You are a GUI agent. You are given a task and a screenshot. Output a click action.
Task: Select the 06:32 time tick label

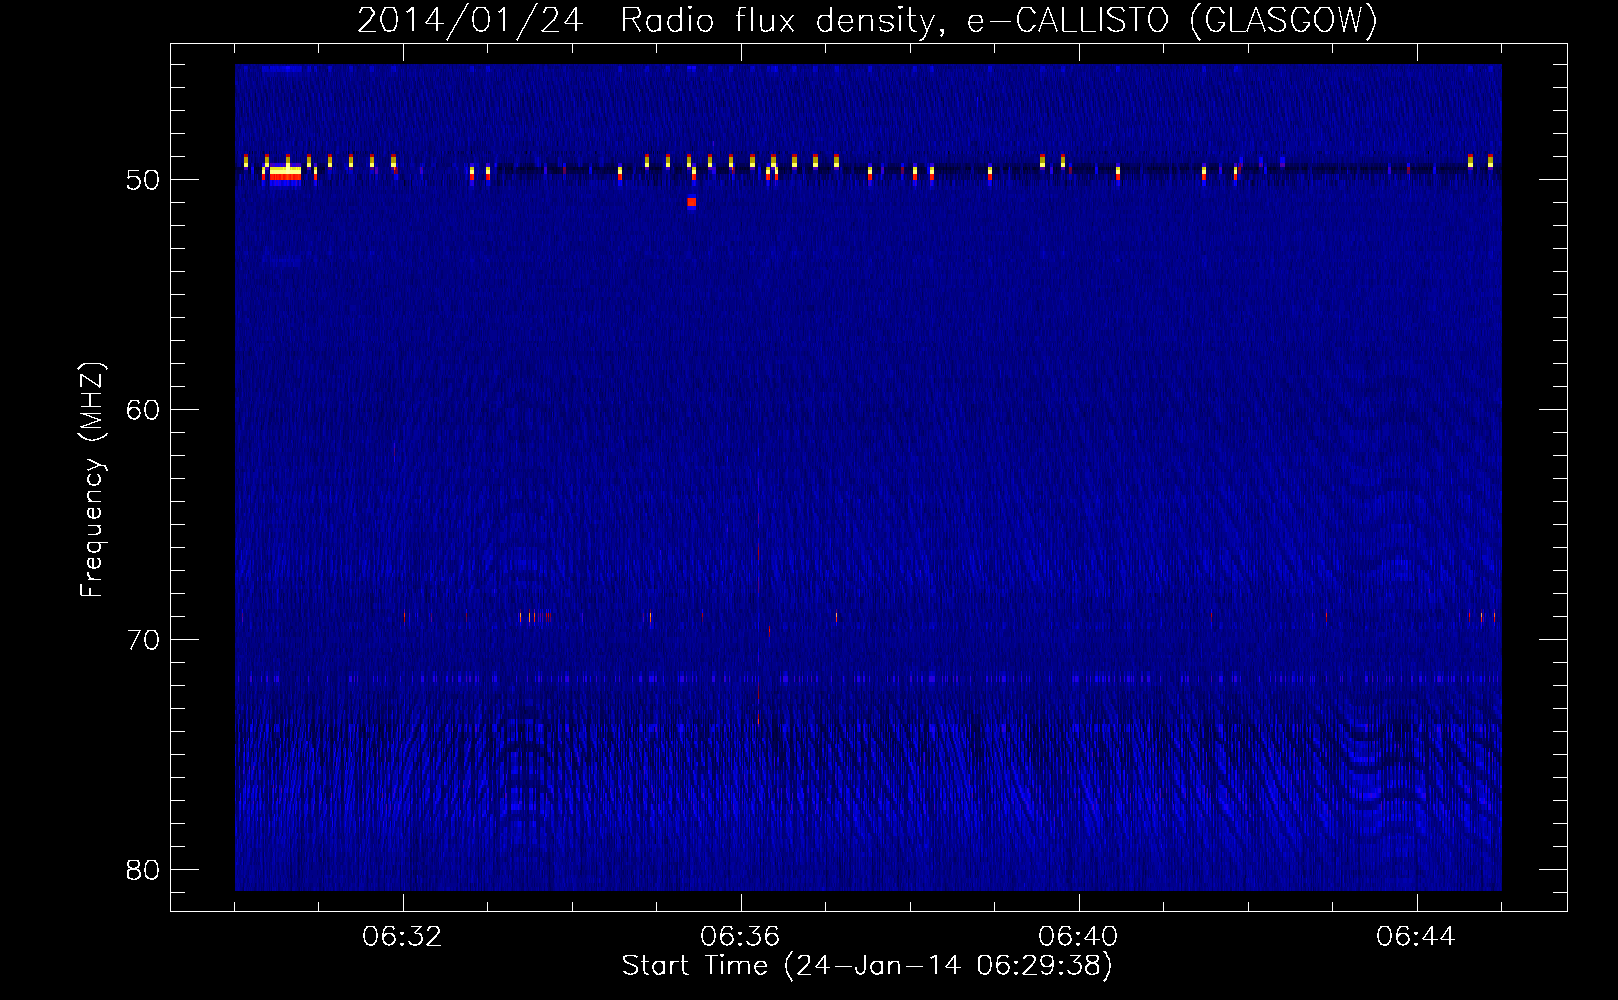pos(403,937)
